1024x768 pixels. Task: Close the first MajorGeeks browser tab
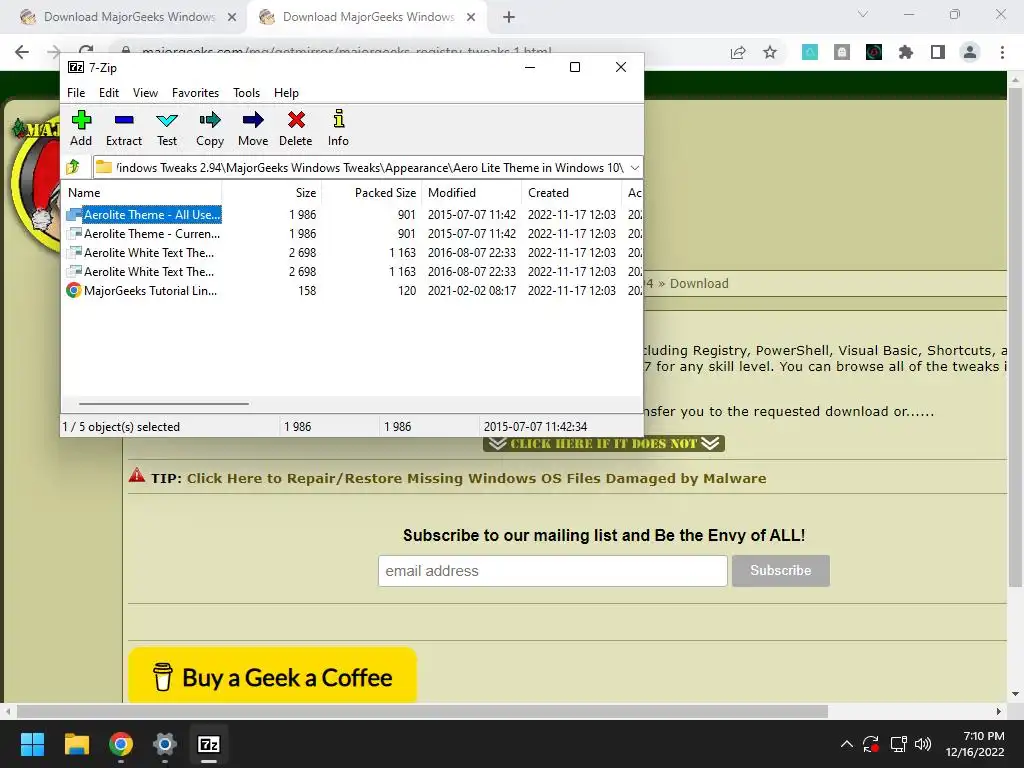232,18
